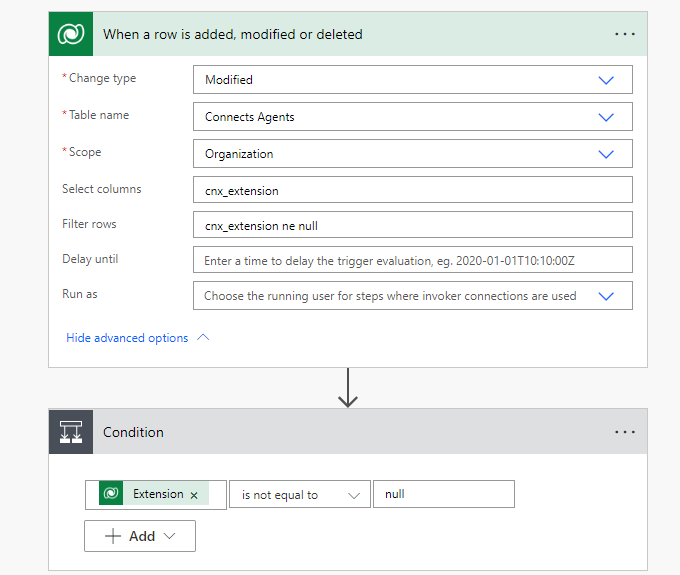Click the Filter rows field
The width and height of the screenshot is (680, 575).
click(x=412, y=225)
